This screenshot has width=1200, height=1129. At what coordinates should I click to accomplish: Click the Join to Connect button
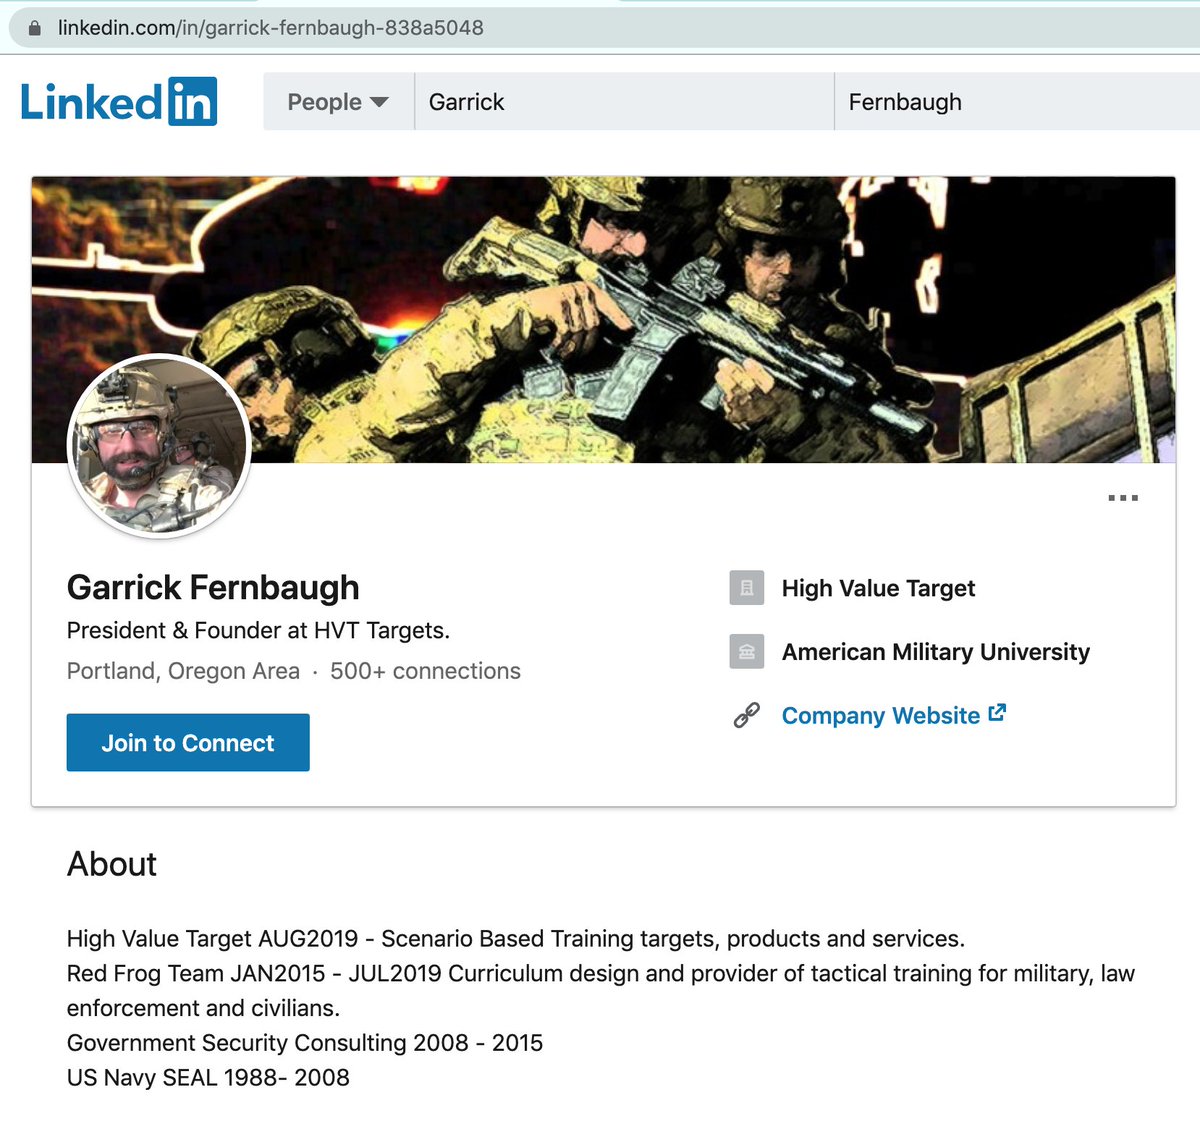click(188, 743)
